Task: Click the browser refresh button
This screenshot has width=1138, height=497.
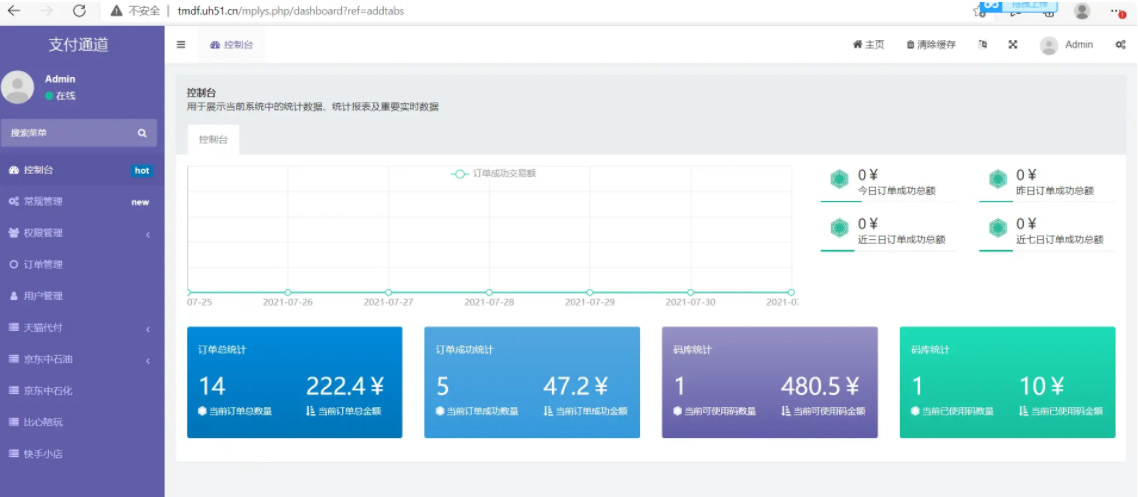Action: [x=79, y=11]
